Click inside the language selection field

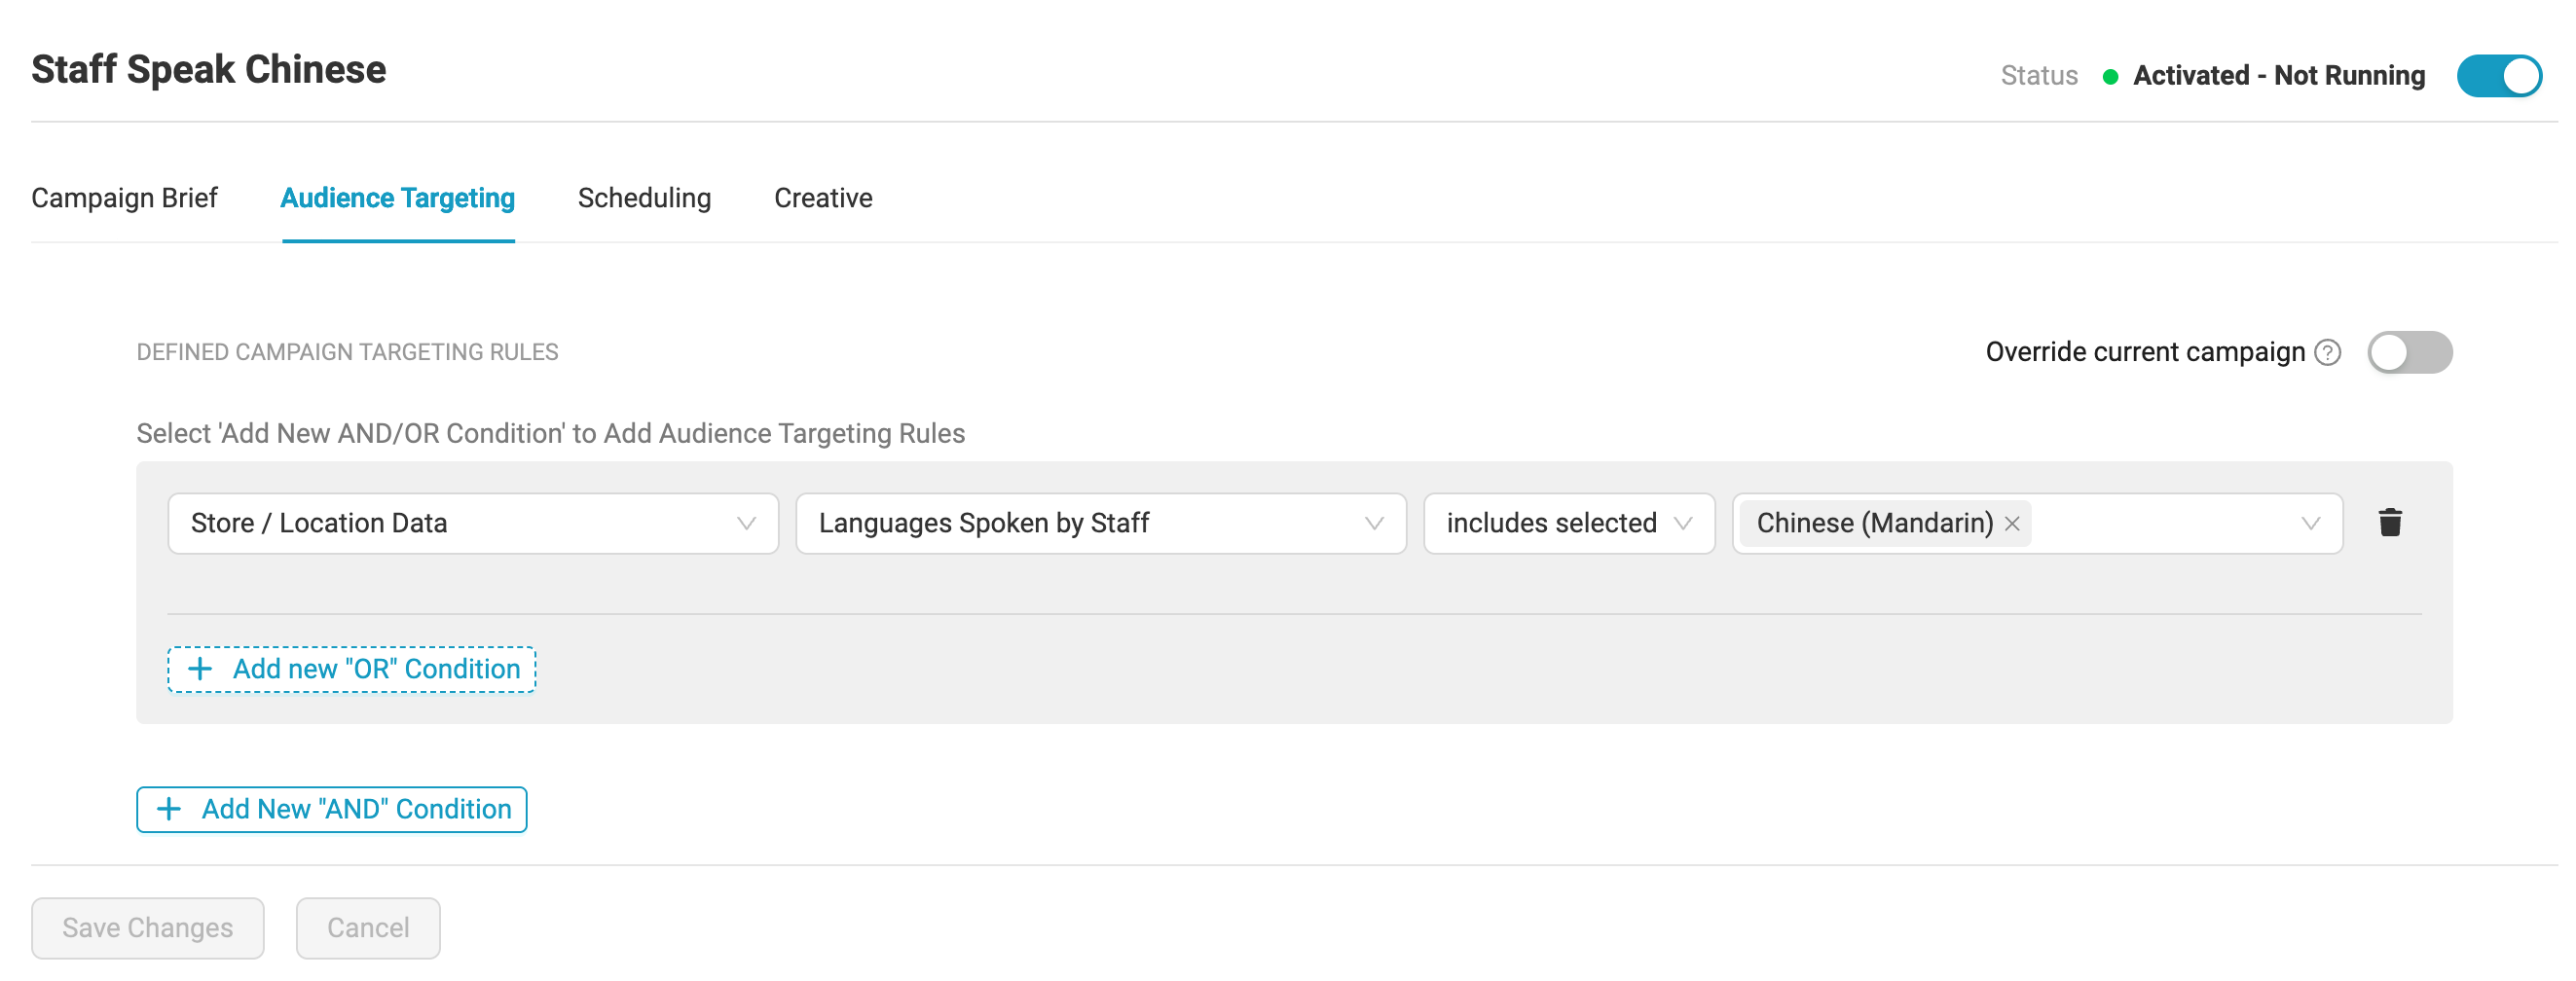point(2160,523)
